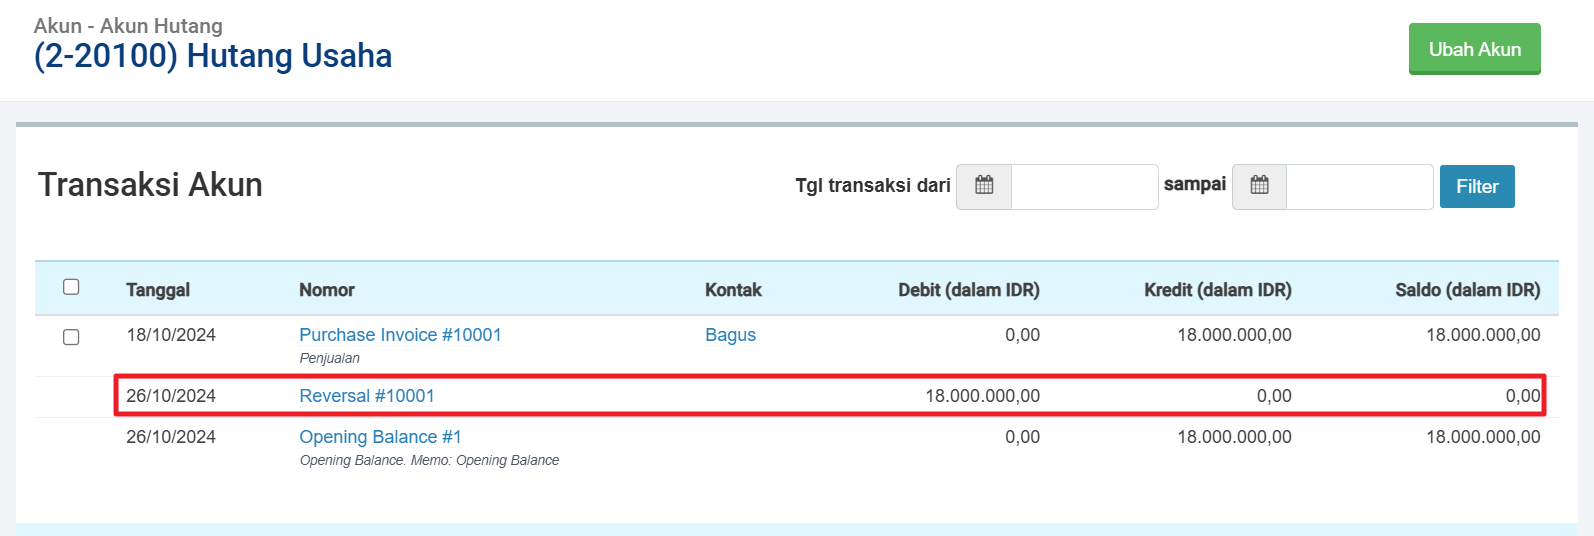Select Purchase Invoice saldo 18.000.000,00
The image size is (1594, 536).
1483,335
